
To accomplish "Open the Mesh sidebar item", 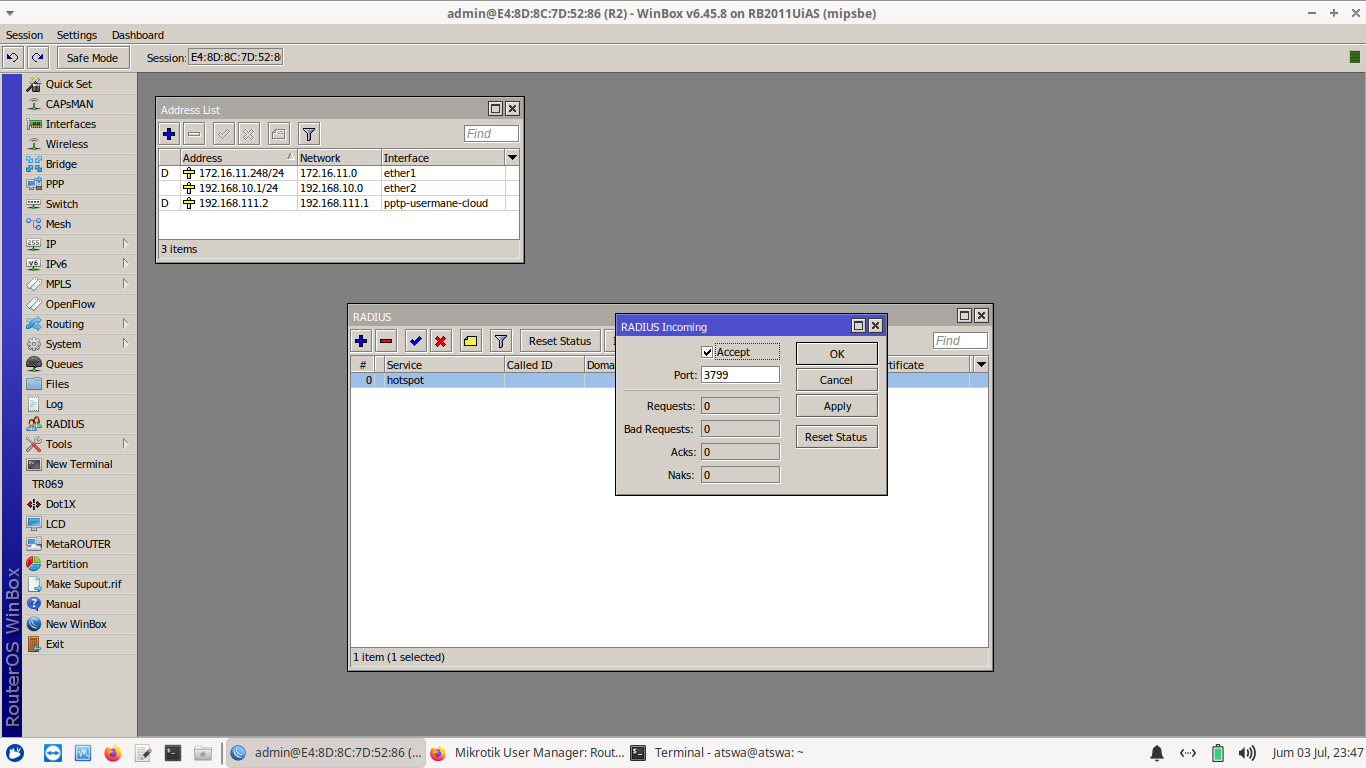I will click(80, 224).
